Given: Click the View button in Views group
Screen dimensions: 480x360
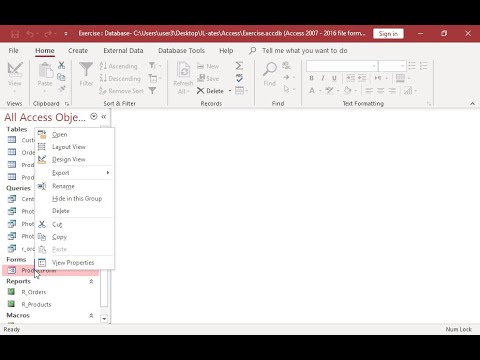Looking at the screenshot, I should (x=15, y=77).
